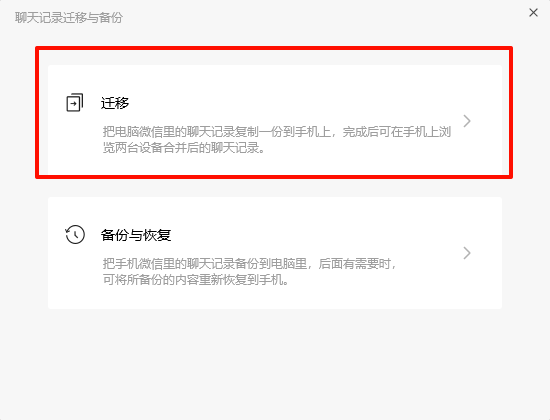Close the 聊天记录迁移与备份 dialog
This screenshot has height=420, width=550.
(534, 13)
